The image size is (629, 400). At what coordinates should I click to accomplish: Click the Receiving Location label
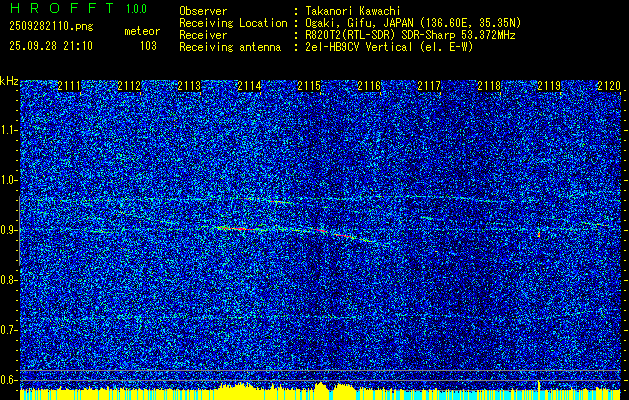coord(233,23)
